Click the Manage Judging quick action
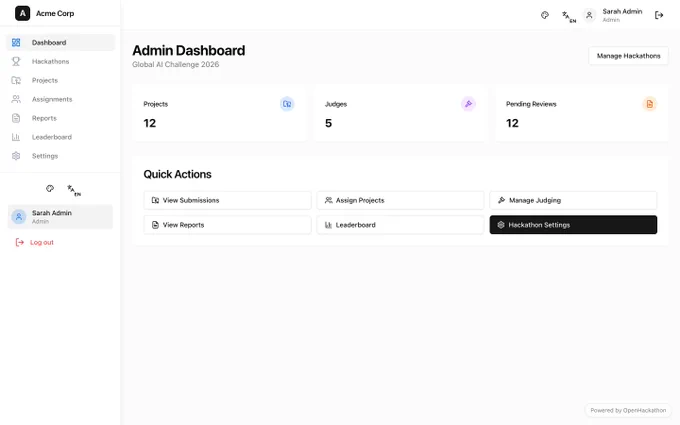This screenshot has width=680, height=425. point(573,200)
